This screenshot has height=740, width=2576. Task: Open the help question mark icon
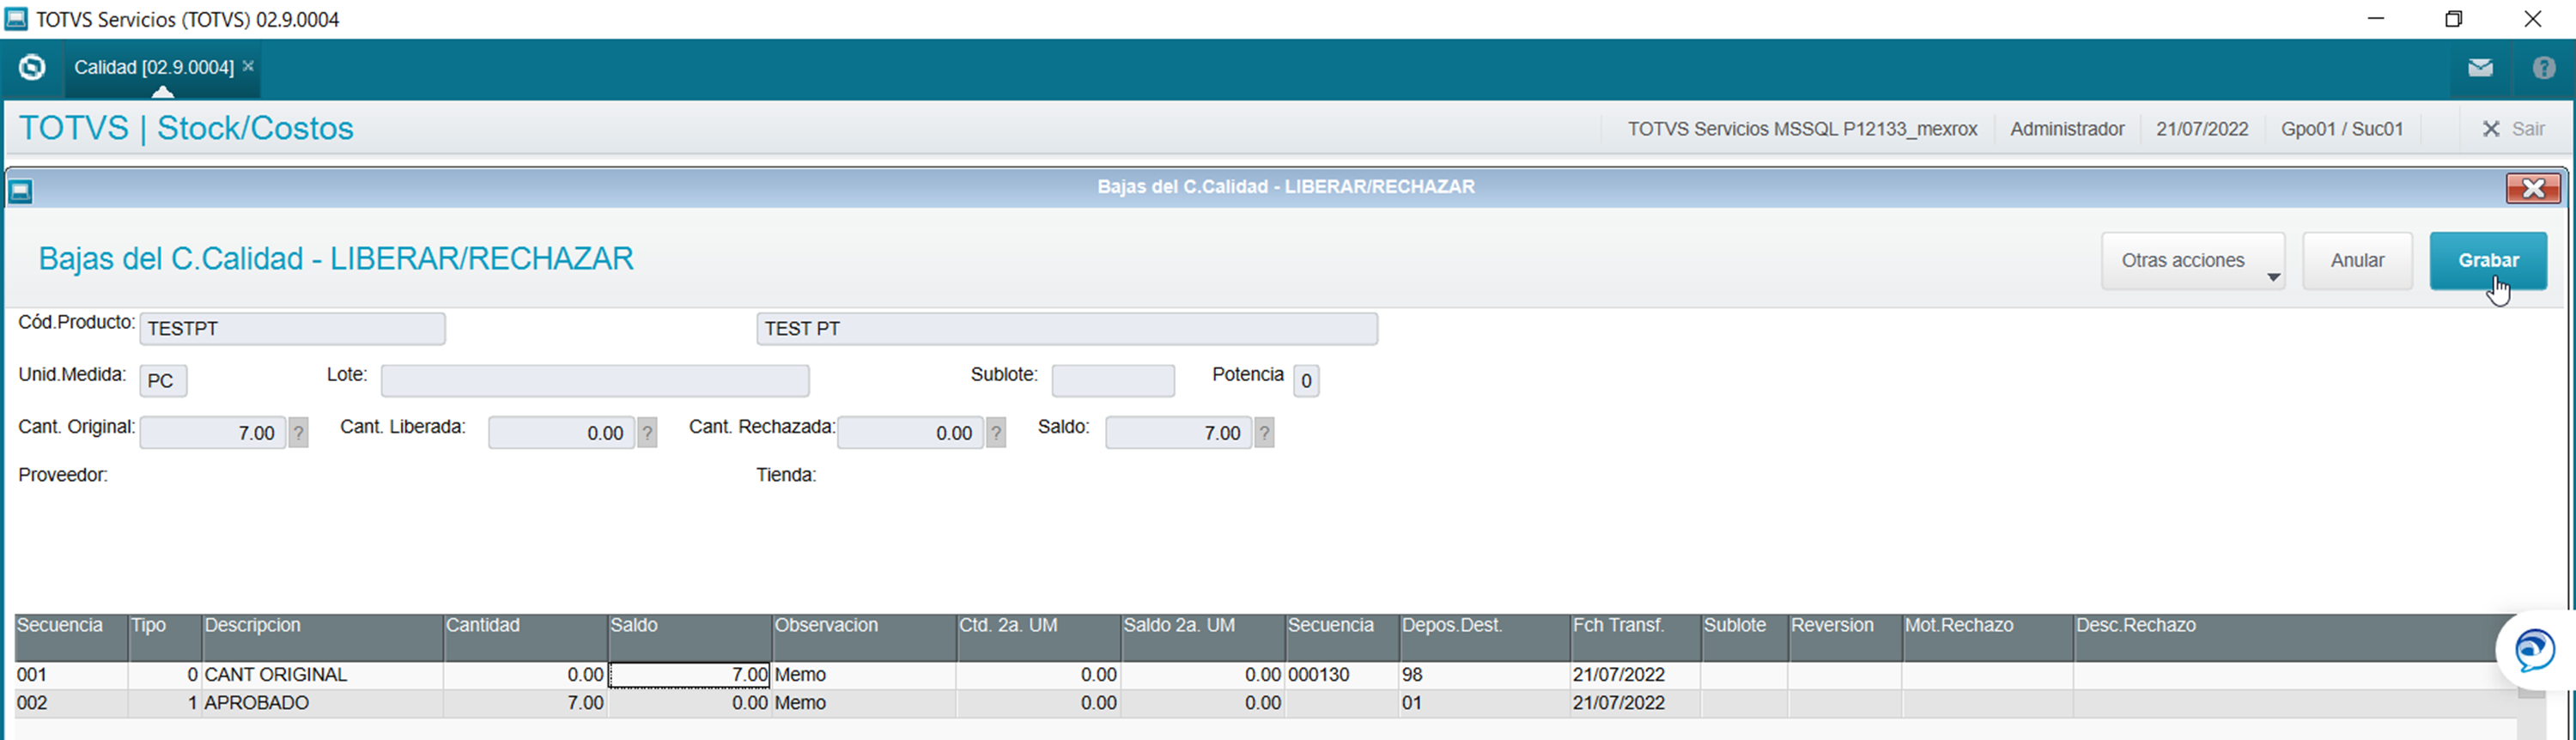tap(2544, 68)
